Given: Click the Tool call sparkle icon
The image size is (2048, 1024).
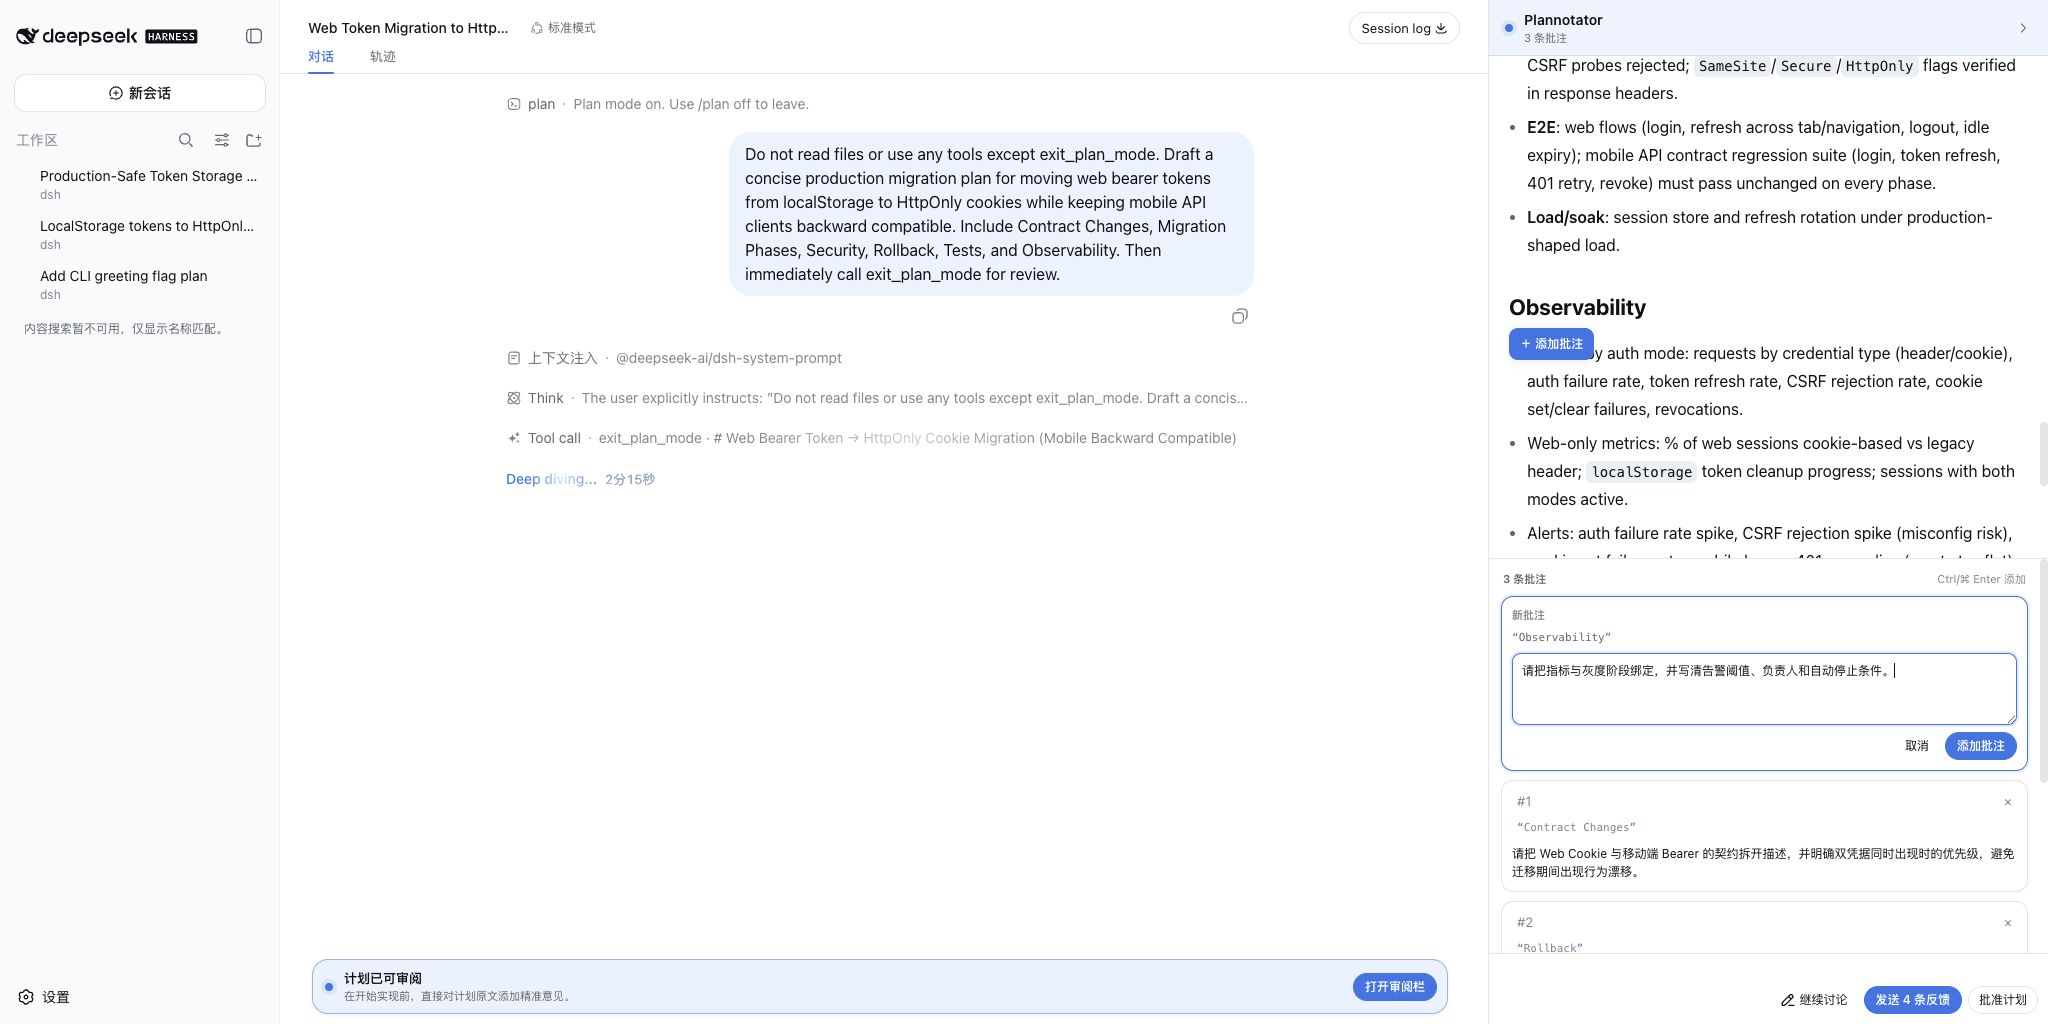Looking at the screenshot, I should (514, 438).
